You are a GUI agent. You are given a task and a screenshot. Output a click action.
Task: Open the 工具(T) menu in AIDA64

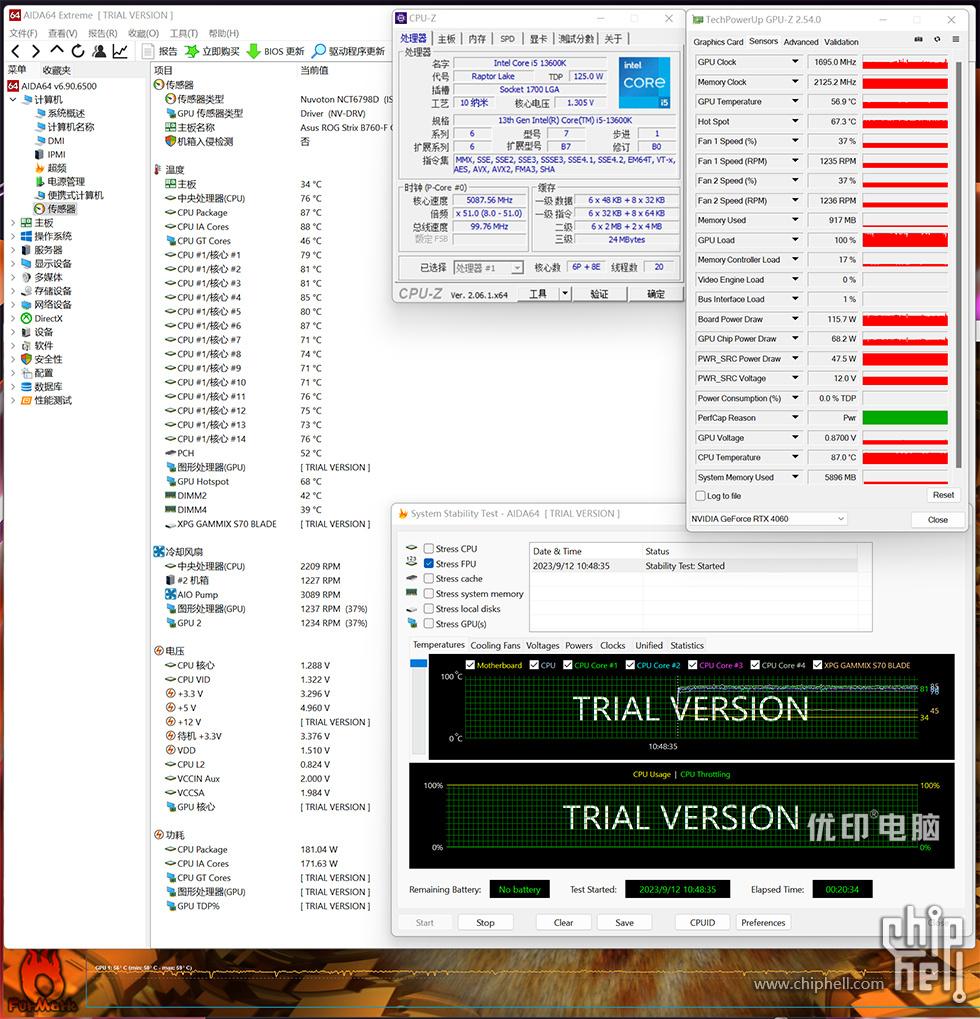click(x=184, y=33)
